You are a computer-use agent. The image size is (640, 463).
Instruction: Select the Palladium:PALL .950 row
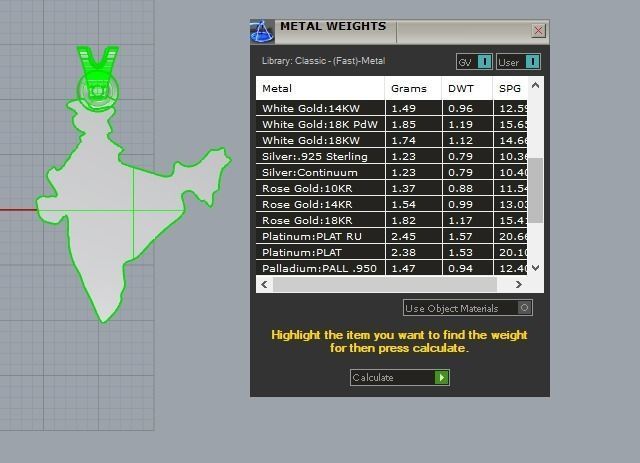(x=391, y=268)
